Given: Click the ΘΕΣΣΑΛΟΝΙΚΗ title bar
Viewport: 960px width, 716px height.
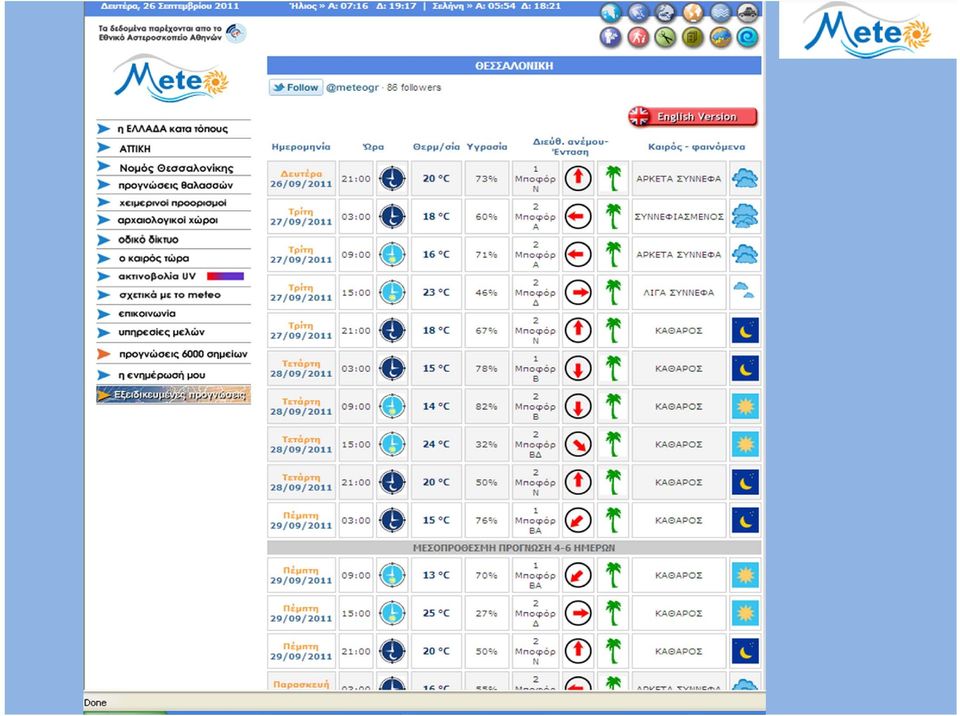Looking at the screenshot, I should pos(514,66).
